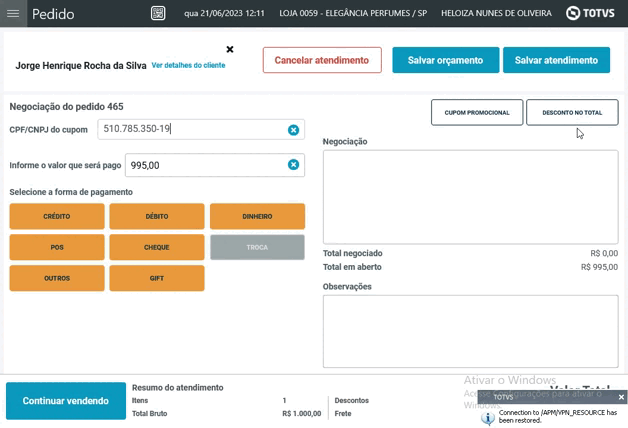Click the CPF/CNPJ do cupom input
Viewport: 628px width, 428px height.
click(x=190, y=130)
